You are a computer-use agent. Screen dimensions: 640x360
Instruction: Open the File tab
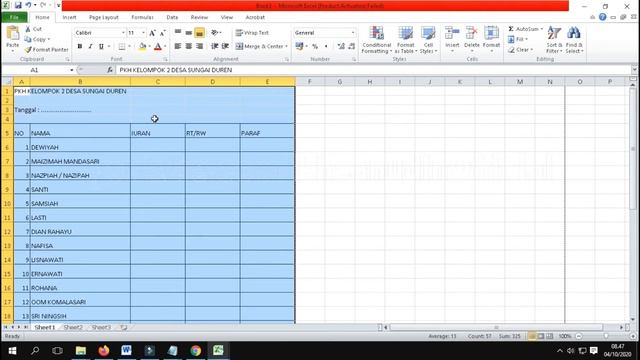pos(14,18)
